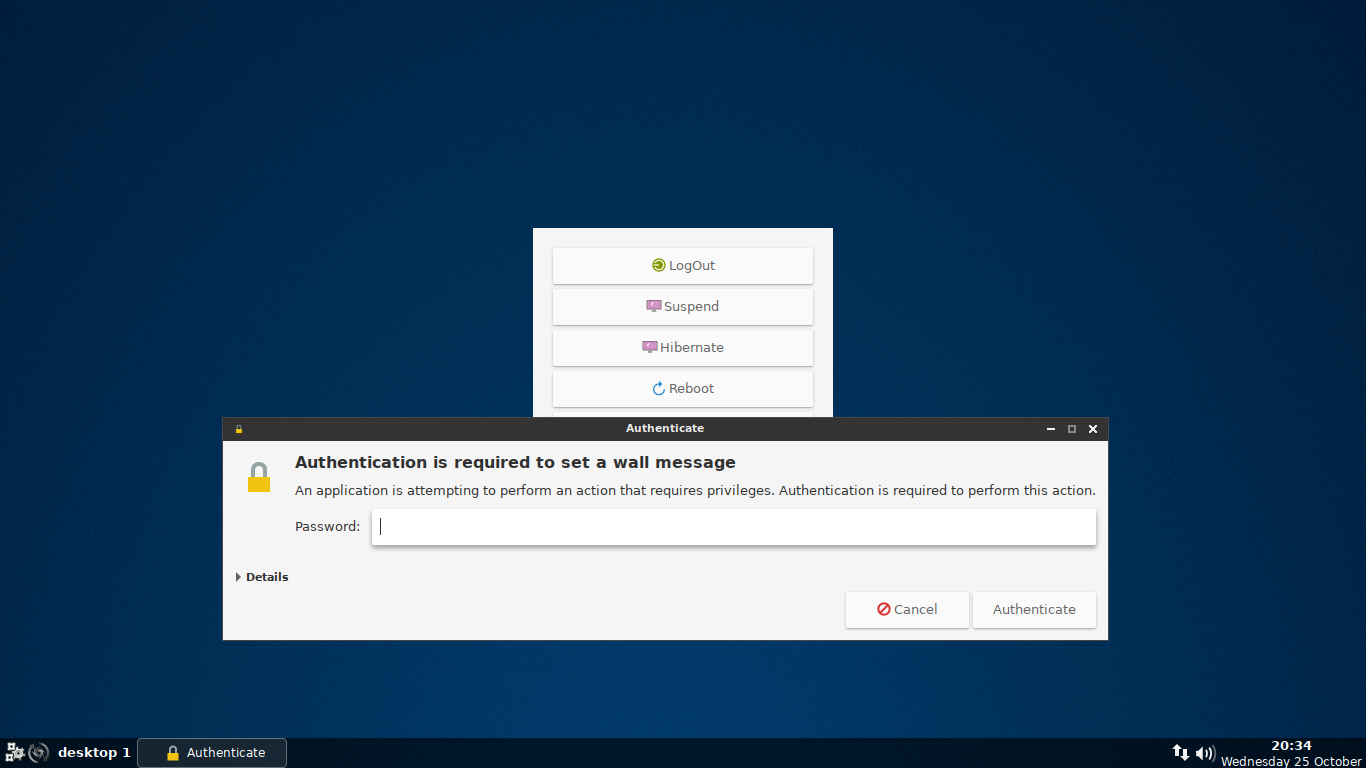
Task: Click the dialog heading about the wall message
Action: (515, 463)
